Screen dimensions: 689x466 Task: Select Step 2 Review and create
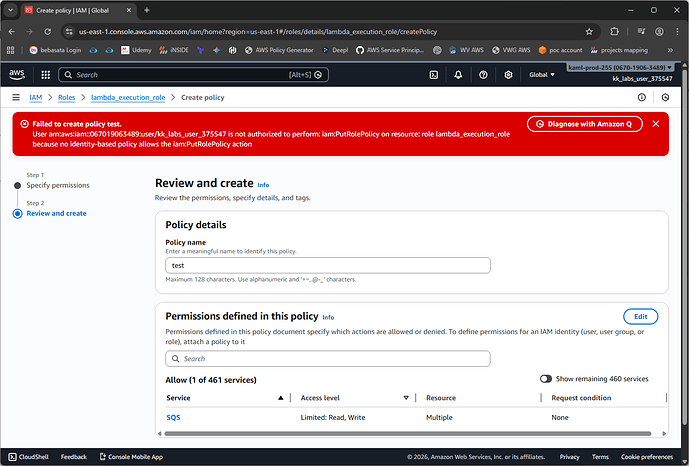(56, 213)
